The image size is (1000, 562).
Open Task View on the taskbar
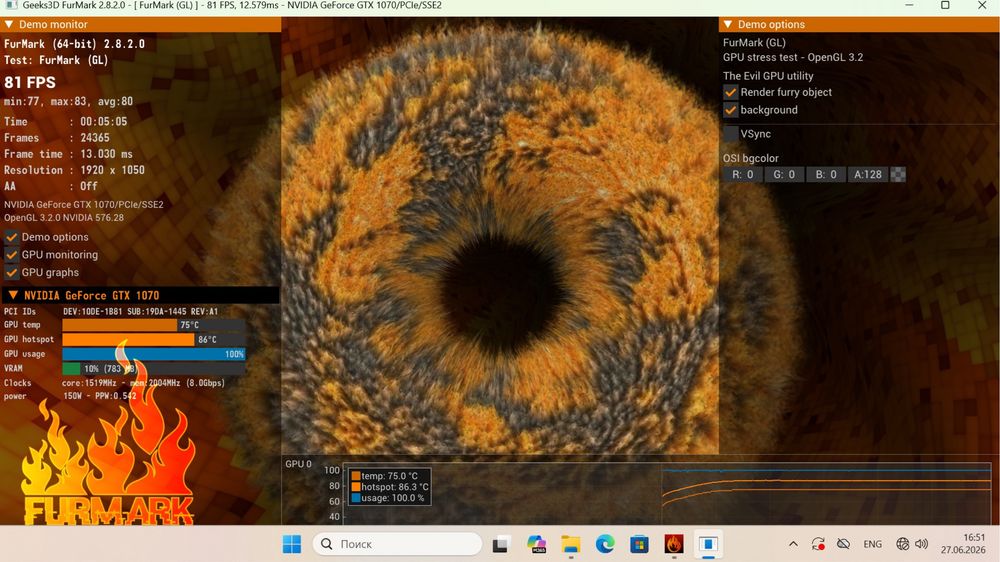pyautogui.click(x=501, y=544)
